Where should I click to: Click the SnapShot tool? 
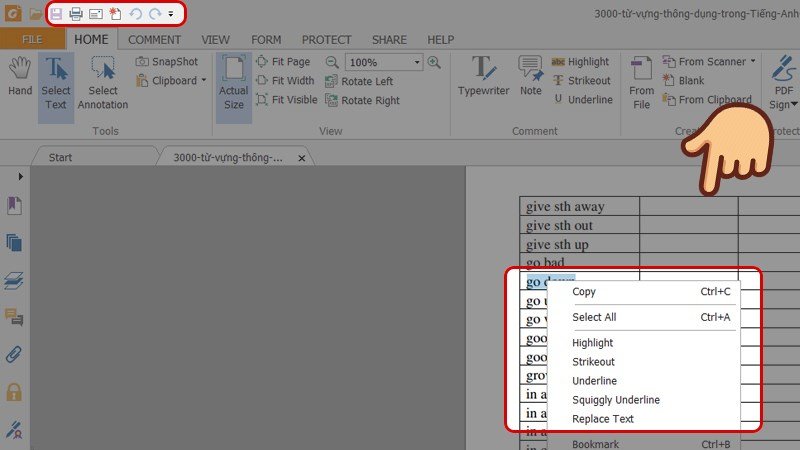[167, 62]
